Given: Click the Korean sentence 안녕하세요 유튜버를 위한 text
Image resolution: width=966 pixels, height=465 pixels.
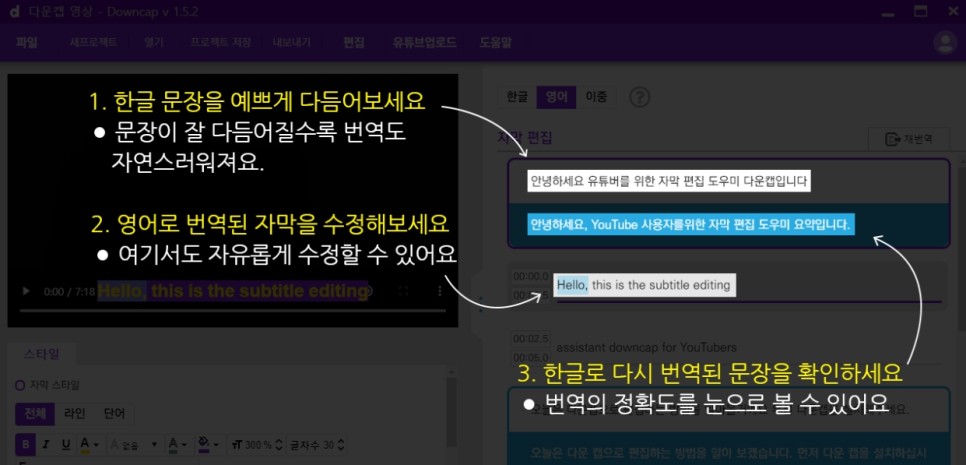Looking at the screenshot, I should coord(668,181).
